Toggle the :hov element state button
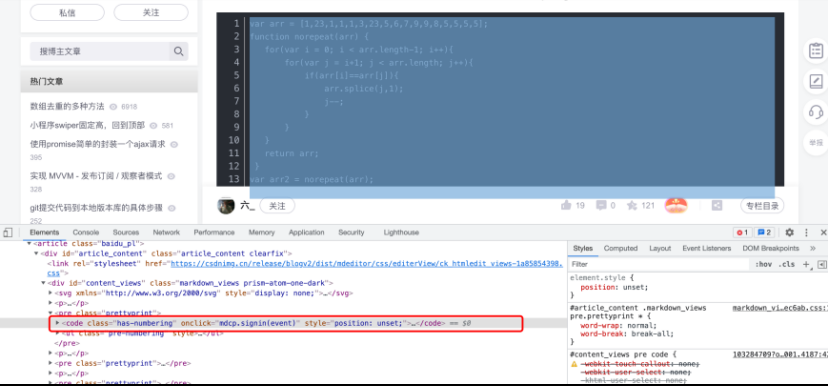 coord(763,264)
